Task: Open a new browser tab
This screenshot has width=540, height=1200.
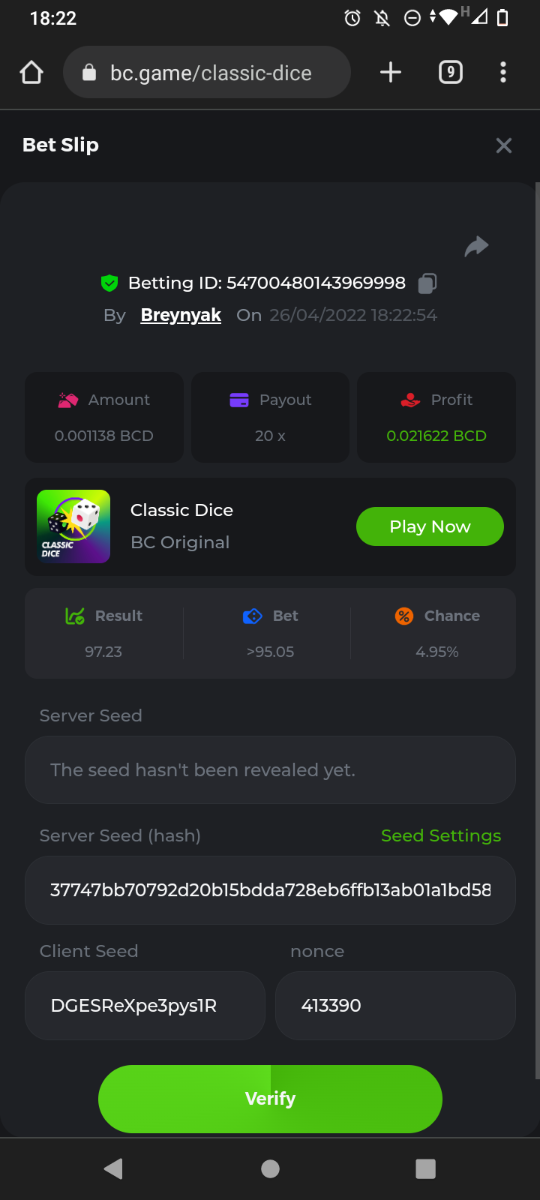Action: click(391, 73)
